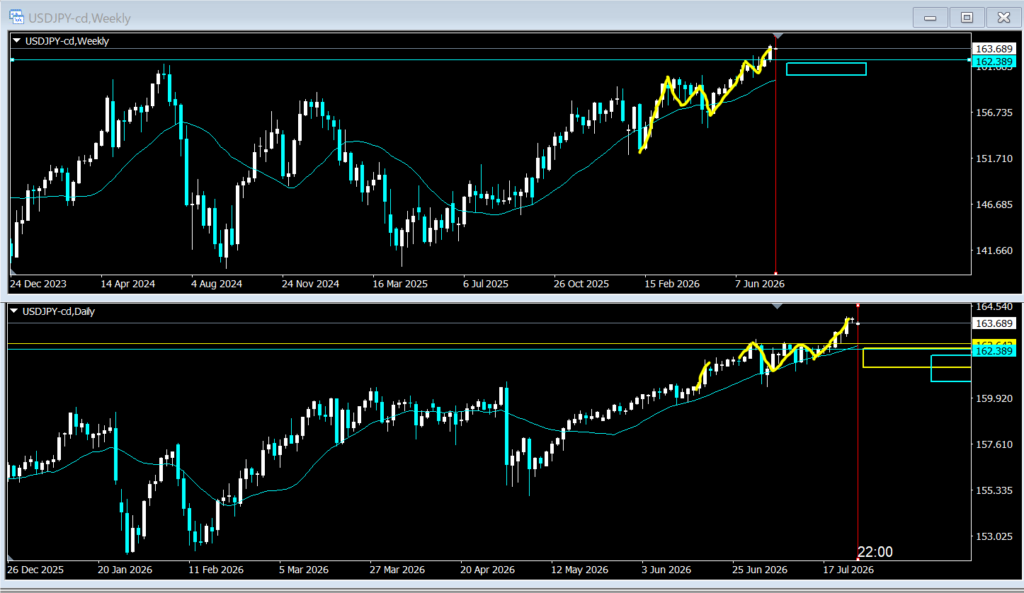Click the 155.335 price on daily scale
This screenshot has height=593, width=1024.
pyautogui.click(x=994, y=490)
